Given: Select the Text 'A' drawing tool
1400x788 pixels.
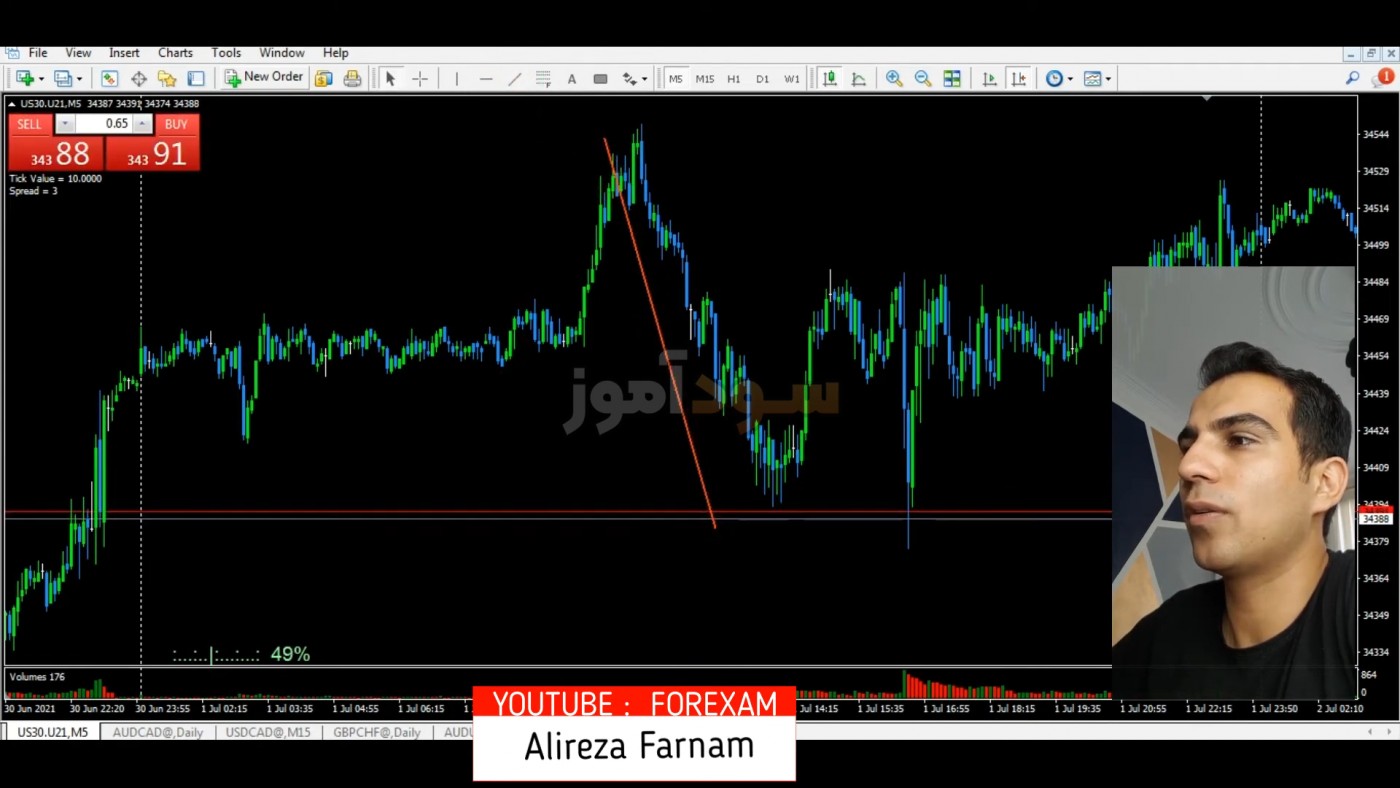Looking at the screenshot, I should tap(572, 78).
